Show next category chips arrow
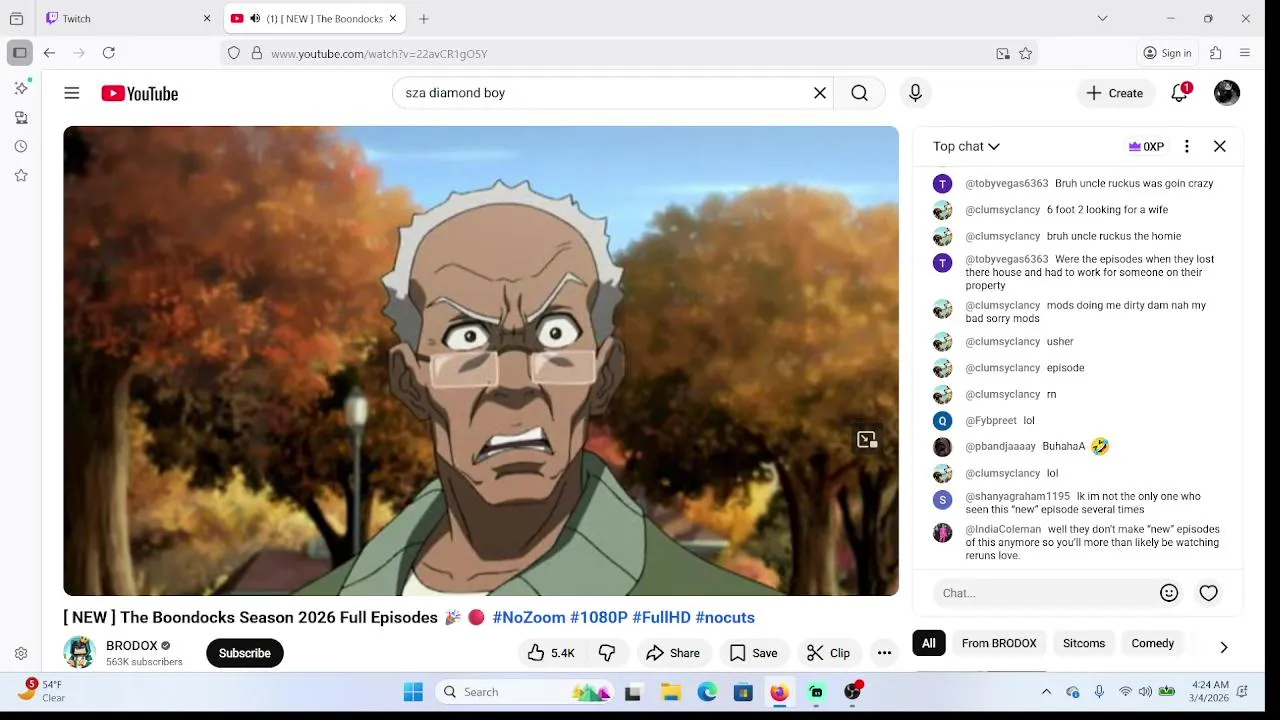Image resolution: width=1280 pixels, height=720 pixels. tap(1224, 647)
